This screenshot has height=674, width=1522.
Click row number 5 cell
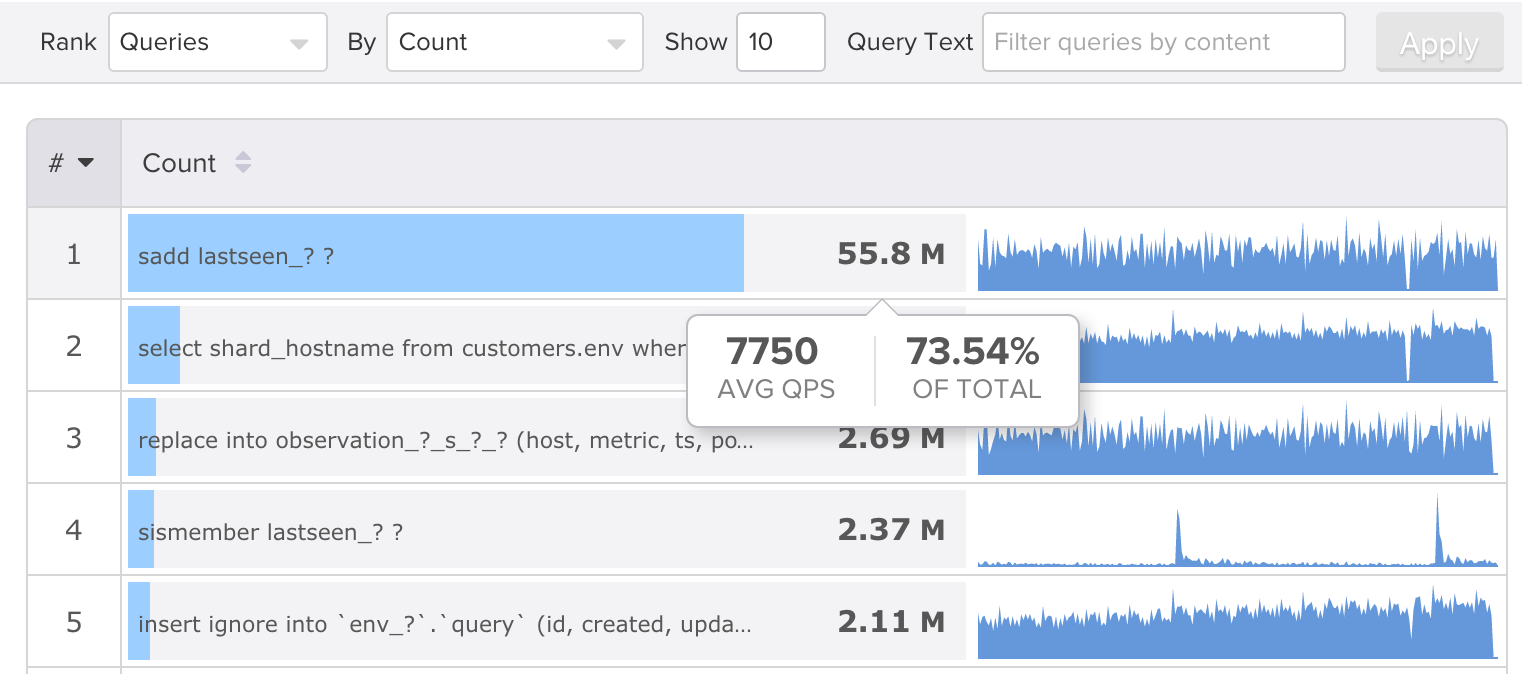(74, 622)
